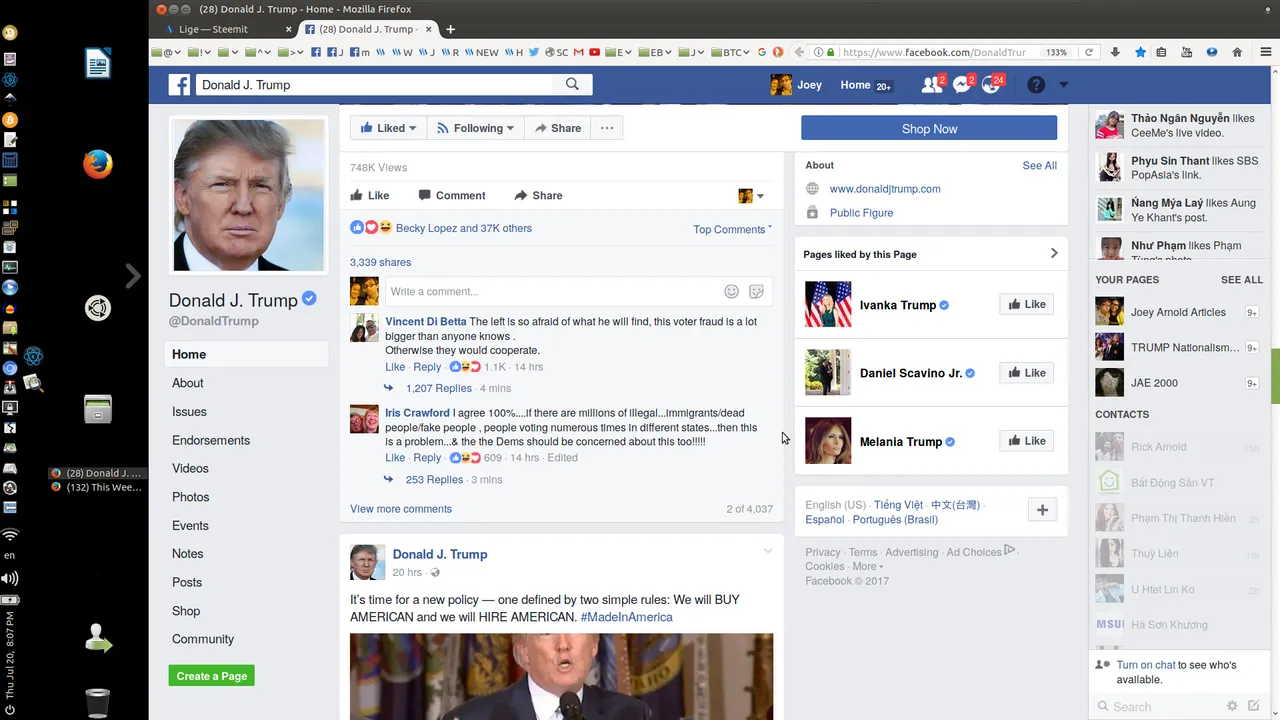Expand 1,207 Replies thread

point(438,388)
